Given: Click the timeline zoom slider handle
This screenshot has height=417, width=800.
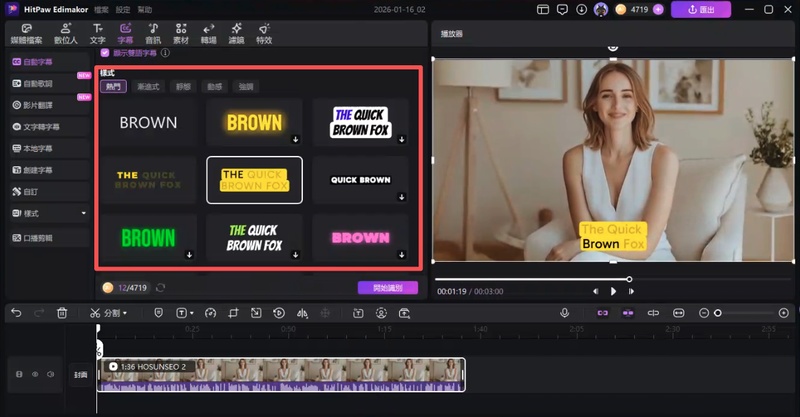Looking at the screenshot, I should pos(717,313).
